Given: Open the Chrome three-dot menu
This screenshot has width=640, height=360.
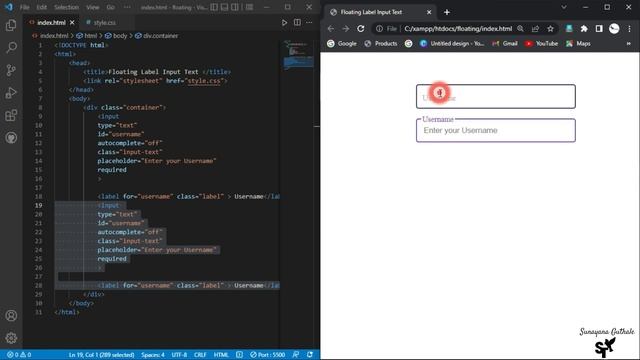Looking at the screenshot, I should (x=629, y=29).
